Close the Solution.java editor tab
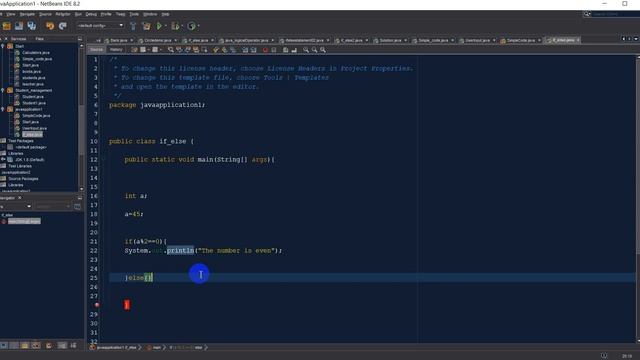Viewport: 640px width, 360px height. [405, 40]
